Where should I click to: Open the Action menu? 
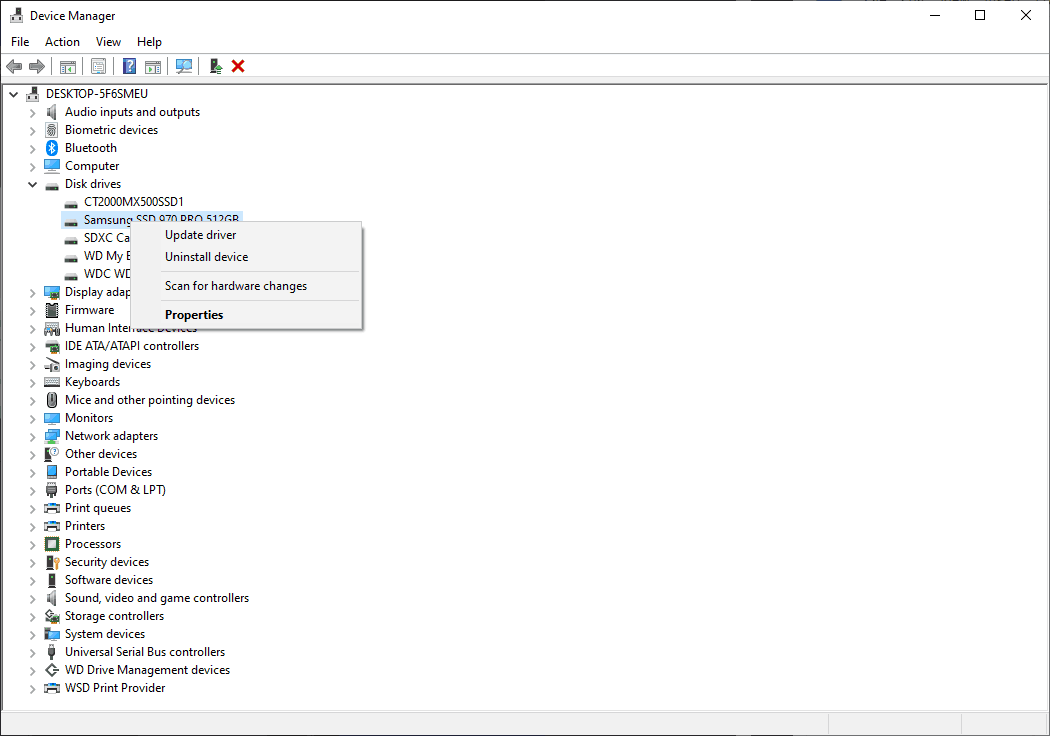pyautogui.click(x=62, y=42)
